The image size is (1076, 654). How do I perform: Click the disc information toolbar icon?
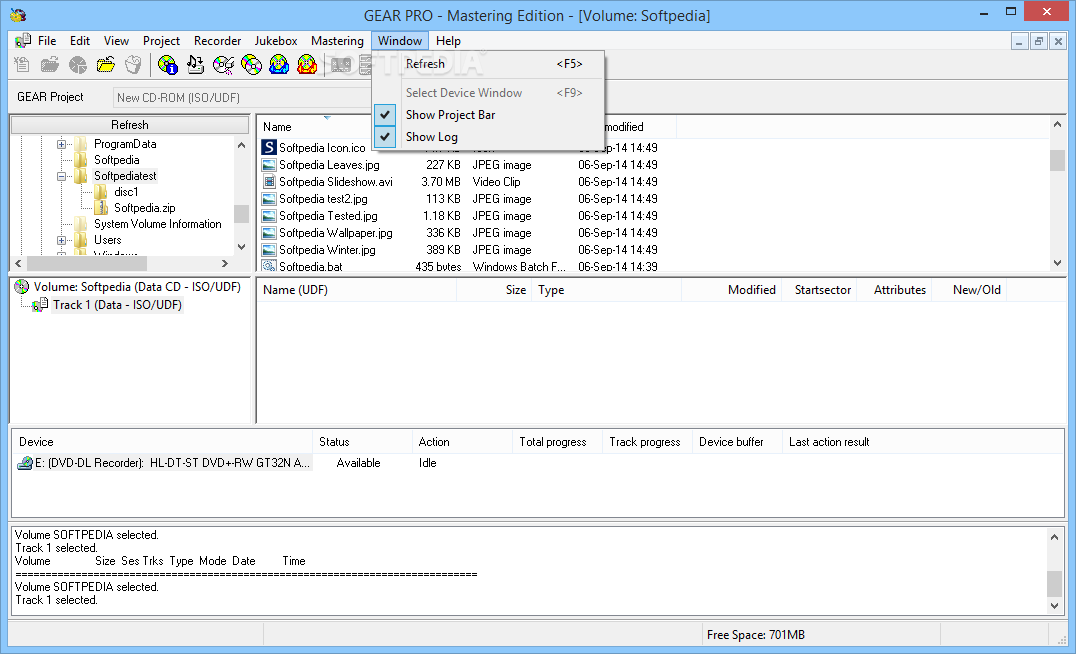pyautogui.click(x=167, y=65)
